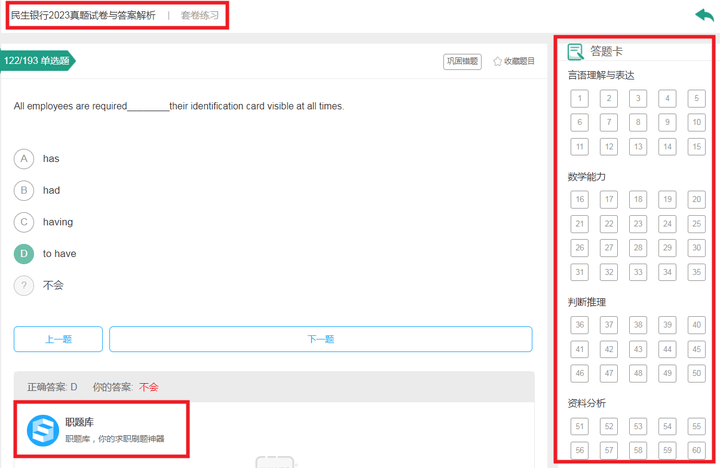Open question 31 under 数学能力
The width and height of the screenshot is (720, 468).
[x=579, y=272]
